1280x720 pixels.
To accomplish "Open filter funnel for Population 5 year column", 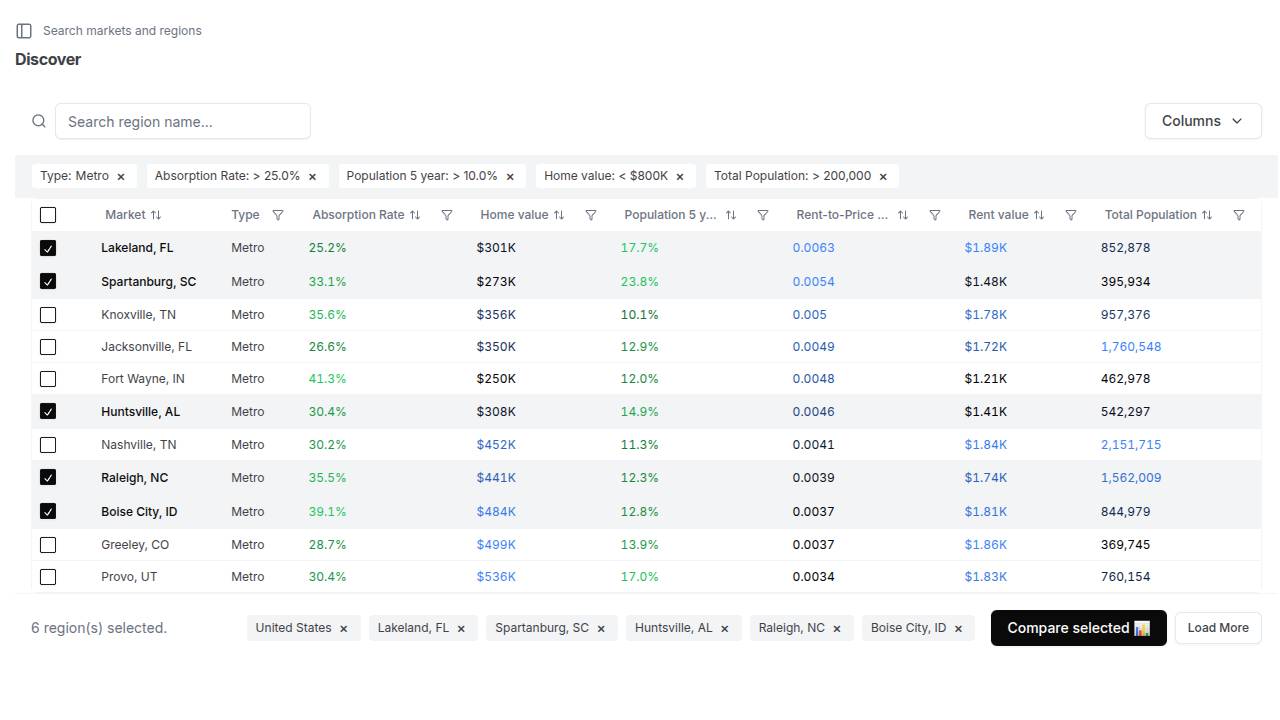I will click(763, 215).
